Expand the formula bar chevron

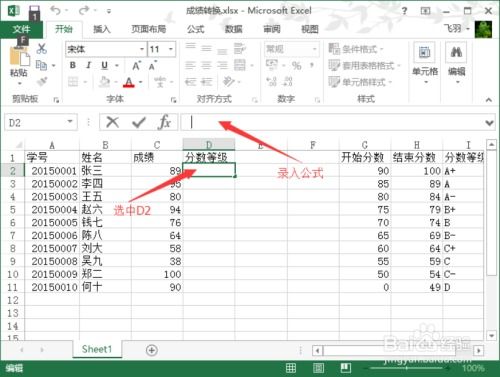tap(489, 123)
